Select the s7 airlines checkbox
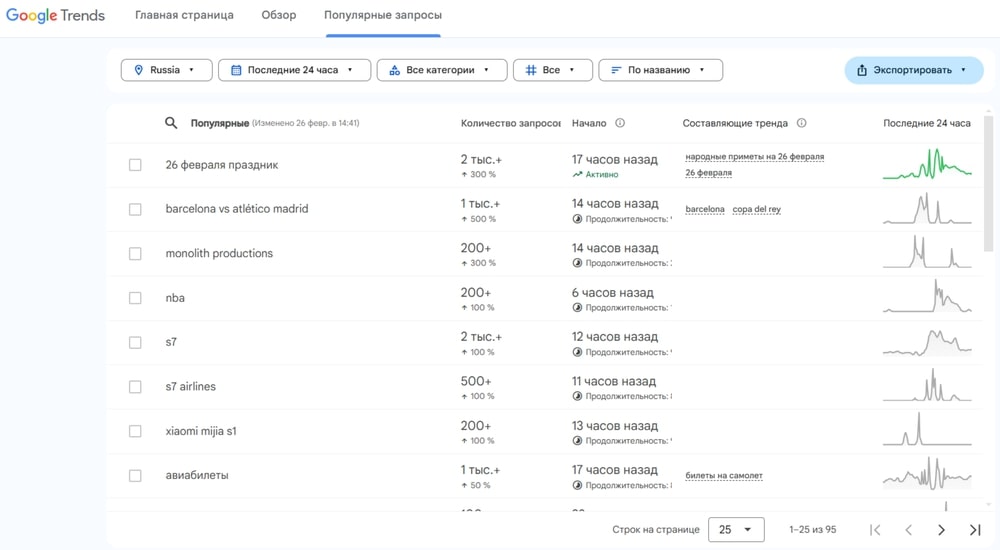Viewport: 1000px width, 550px height. (x=135, y=387)
